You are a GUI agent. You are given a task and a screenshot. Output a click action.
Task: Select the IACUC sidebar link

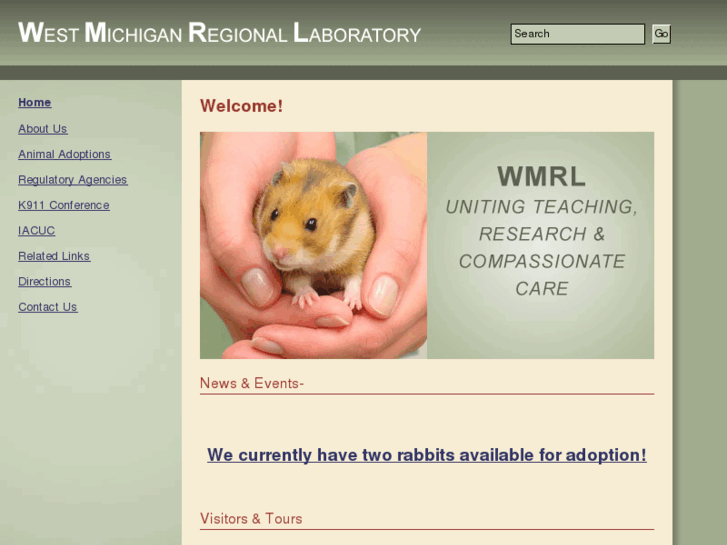[37, 231]
